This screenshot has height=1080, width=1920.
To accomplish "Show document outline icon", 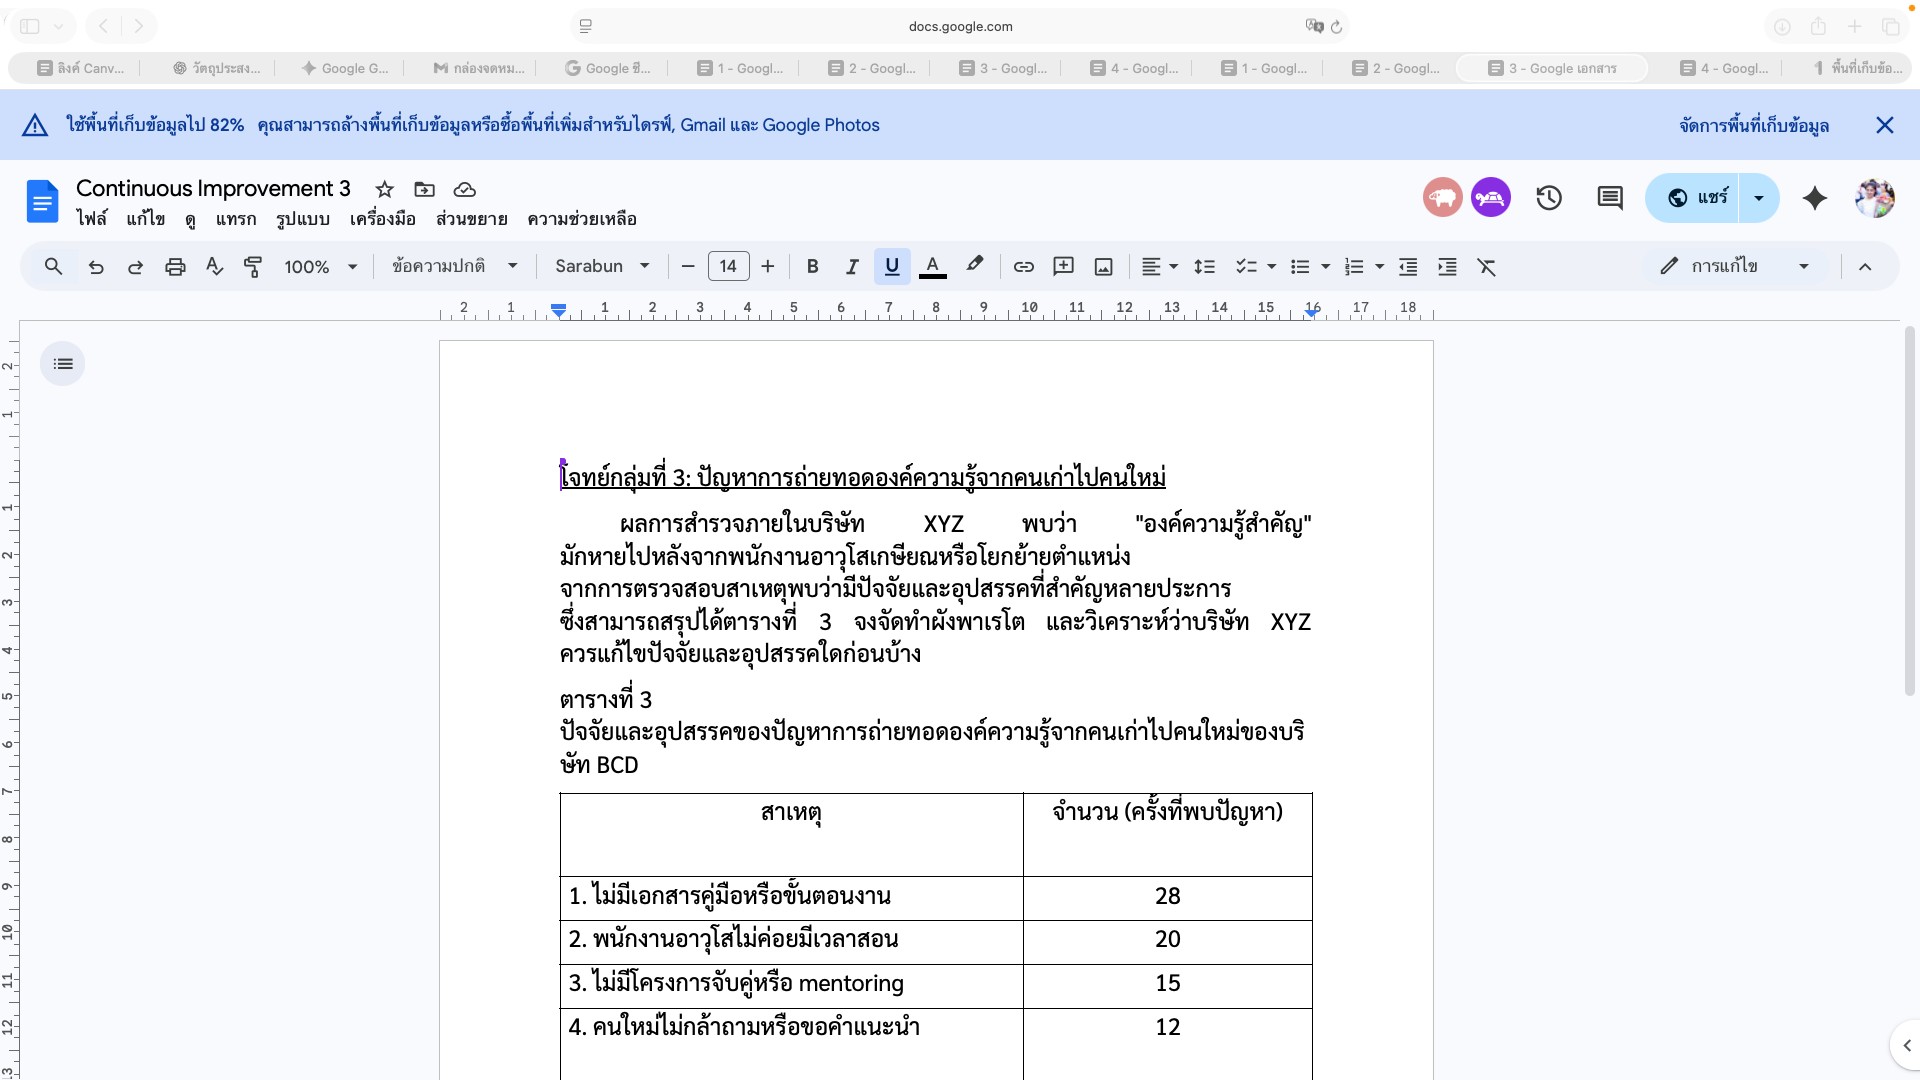I will click(63, 364).
